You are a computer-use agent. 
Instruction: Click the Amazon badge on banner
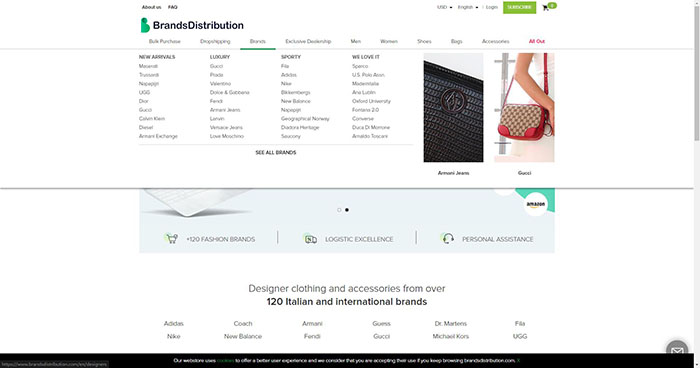click(536, 204)
